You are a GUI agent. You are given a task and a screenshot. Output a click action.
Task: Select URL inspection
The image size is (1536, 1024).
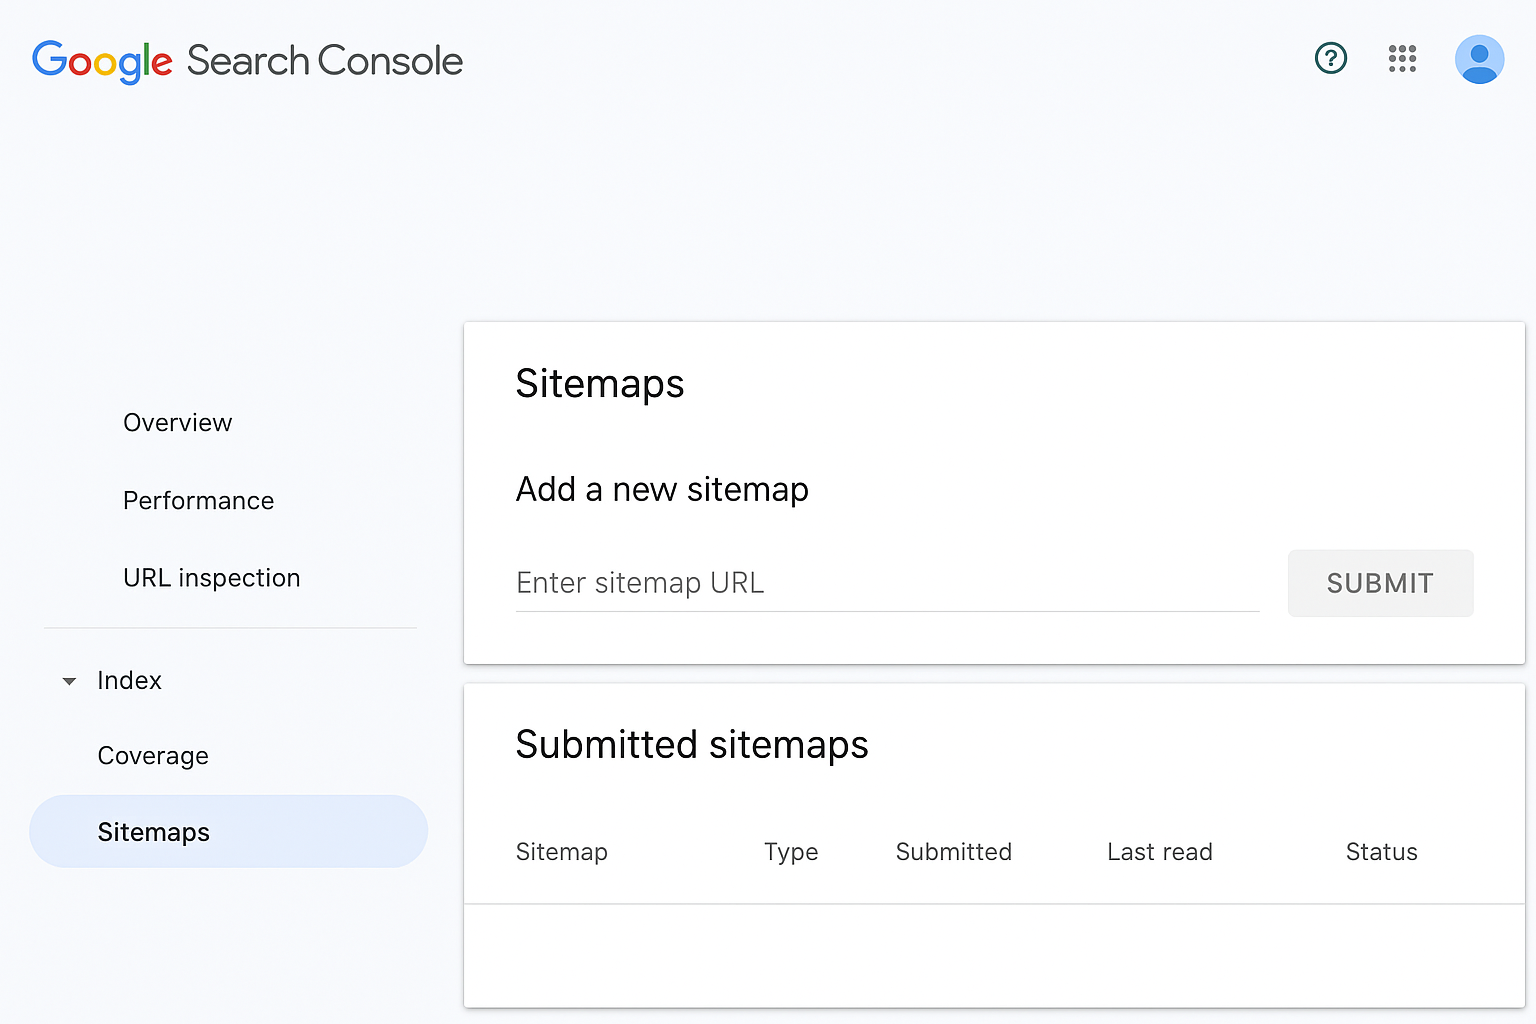pos(211,577)
